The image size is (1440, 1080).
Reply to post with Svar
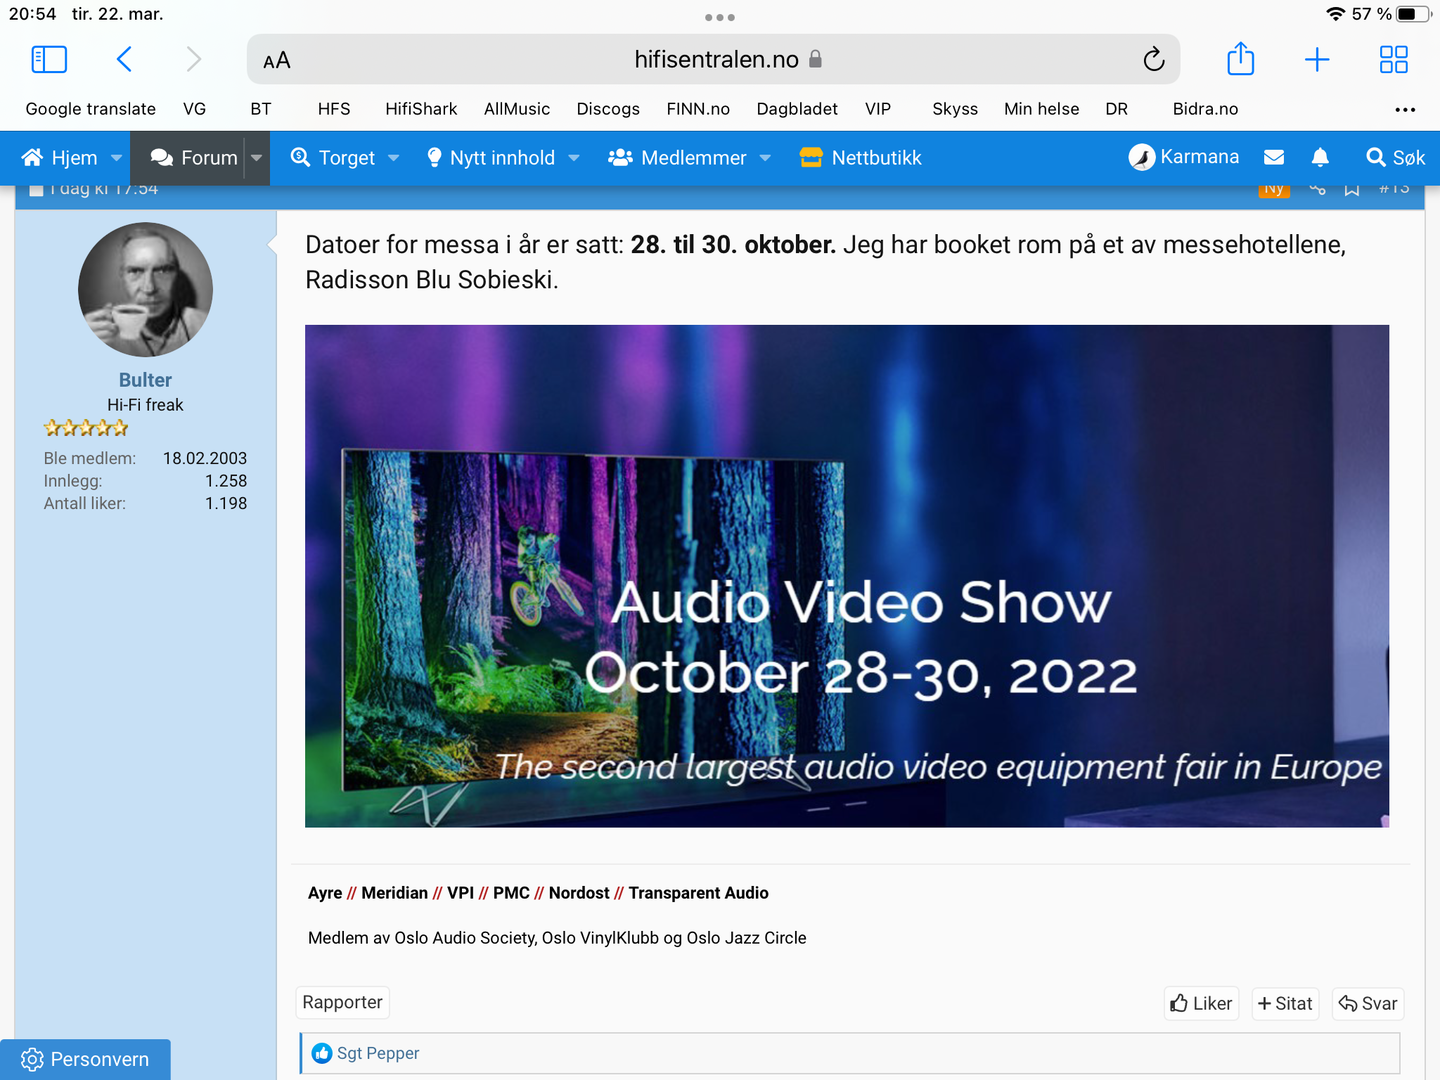point(1368,1003)
